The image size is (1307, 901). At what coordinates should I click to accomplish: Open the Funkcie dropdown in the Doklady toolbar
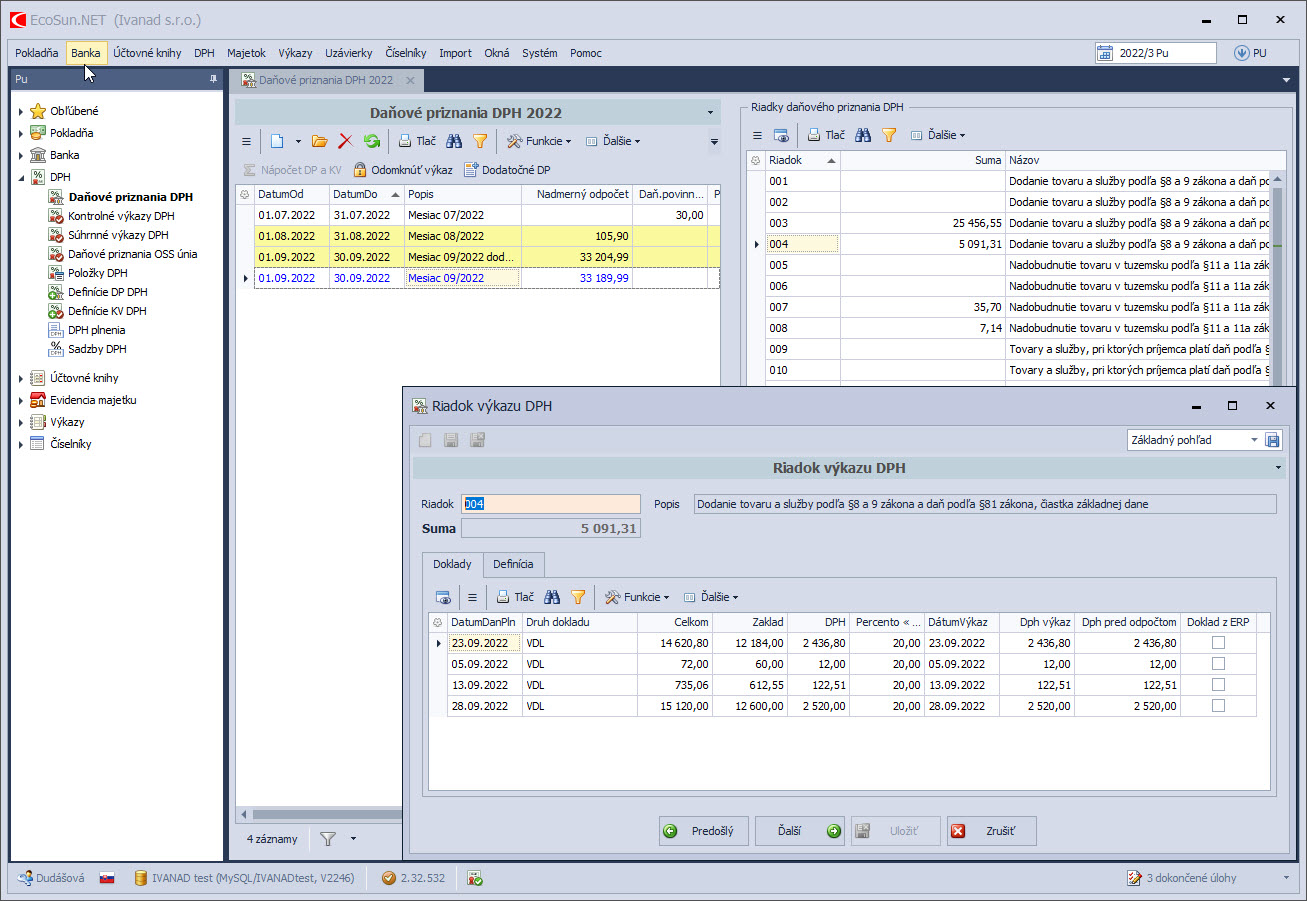coord(637,597)
